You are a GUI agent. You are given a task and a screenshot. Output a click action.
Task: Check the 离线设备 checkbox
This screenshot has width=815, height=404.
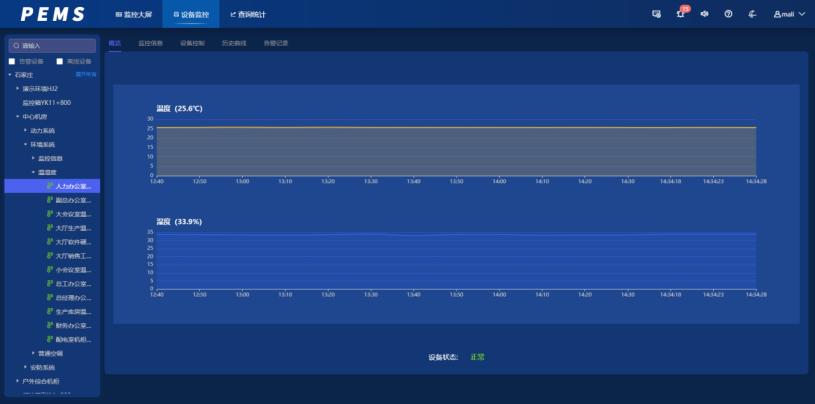pos(60,61)
